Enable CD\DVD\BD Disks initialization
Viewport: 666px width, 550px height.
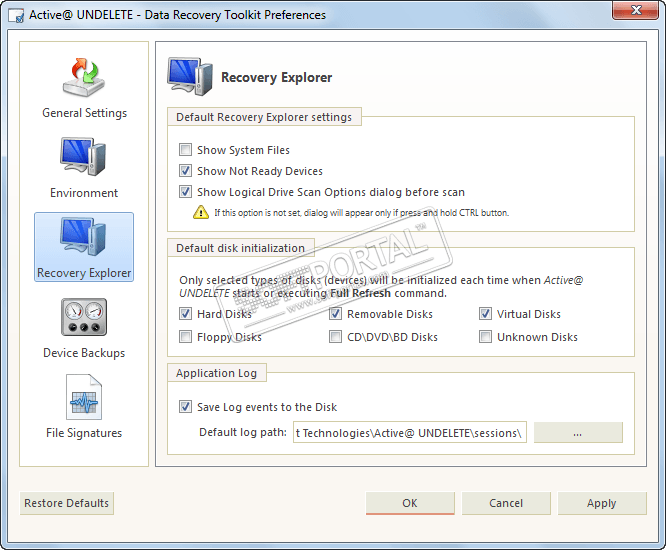tap(335, 337)
